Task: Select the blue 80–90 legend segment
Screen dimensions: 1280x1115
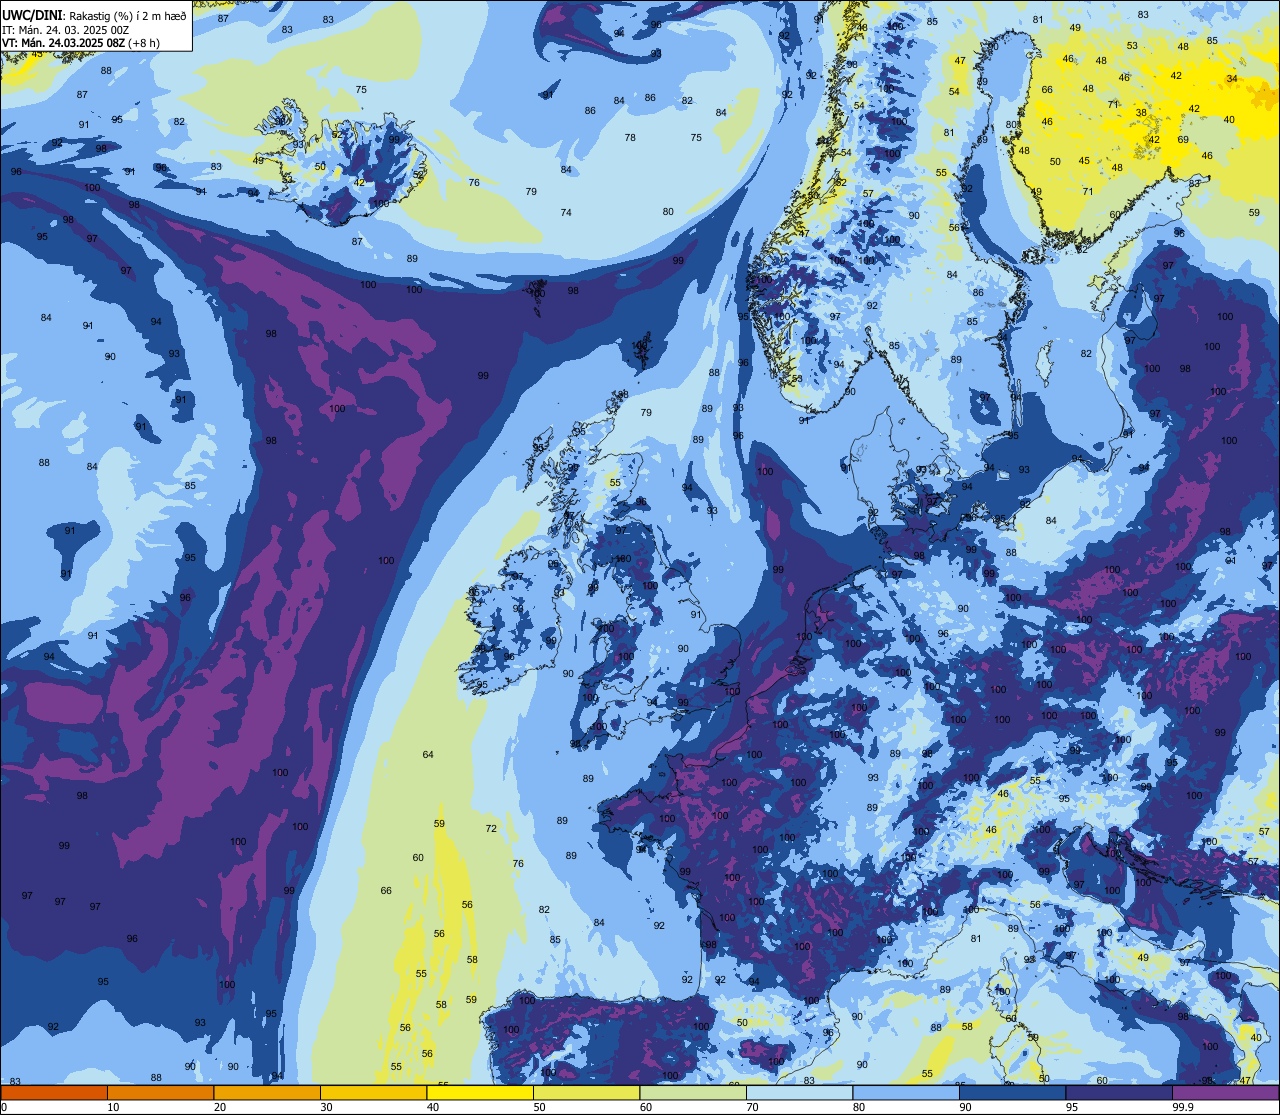Action: [x=907, y=1093]
